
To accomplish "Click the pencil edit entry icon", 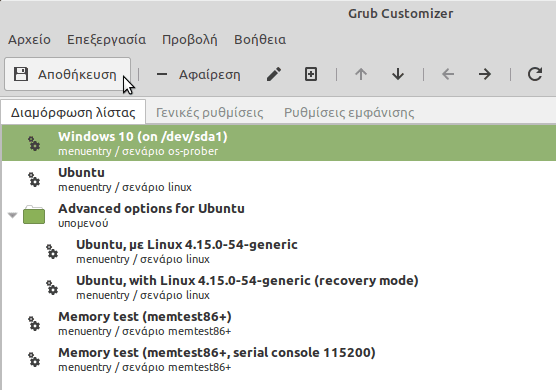I will tap(274, 74).
